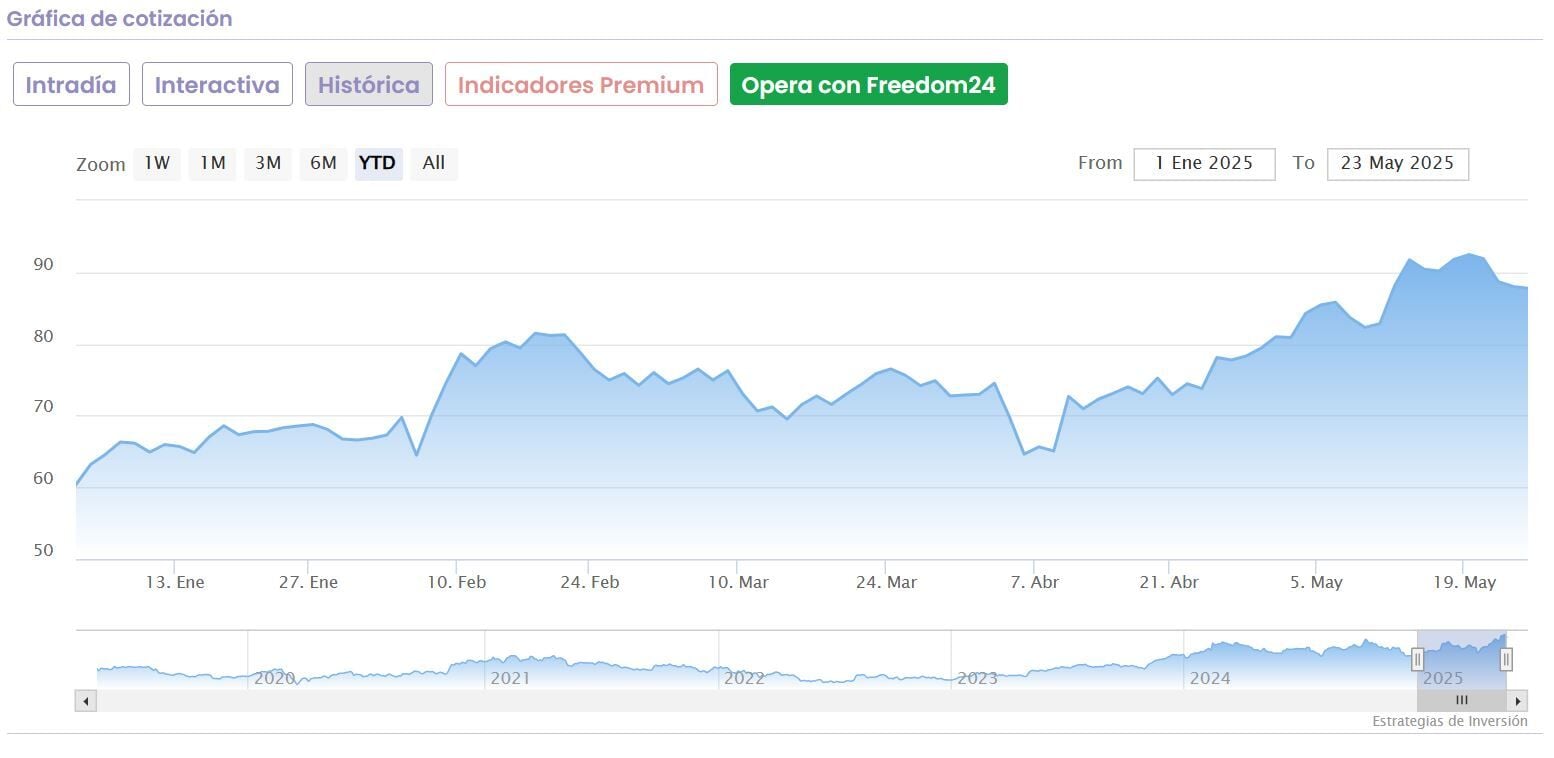Click the To date field
The image size is (1554, 758).
[x=1397, y=164]
